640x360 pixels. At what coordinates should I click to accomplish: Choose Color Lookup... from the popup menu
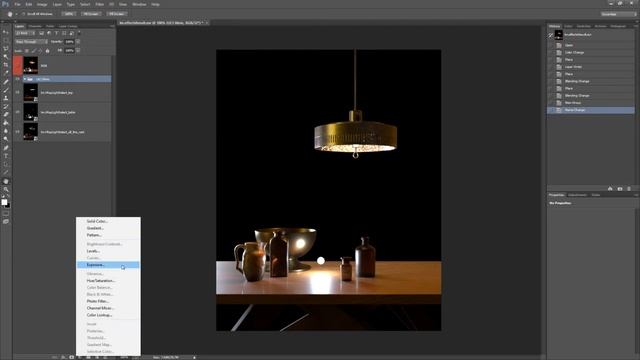(x=108, y=315)
